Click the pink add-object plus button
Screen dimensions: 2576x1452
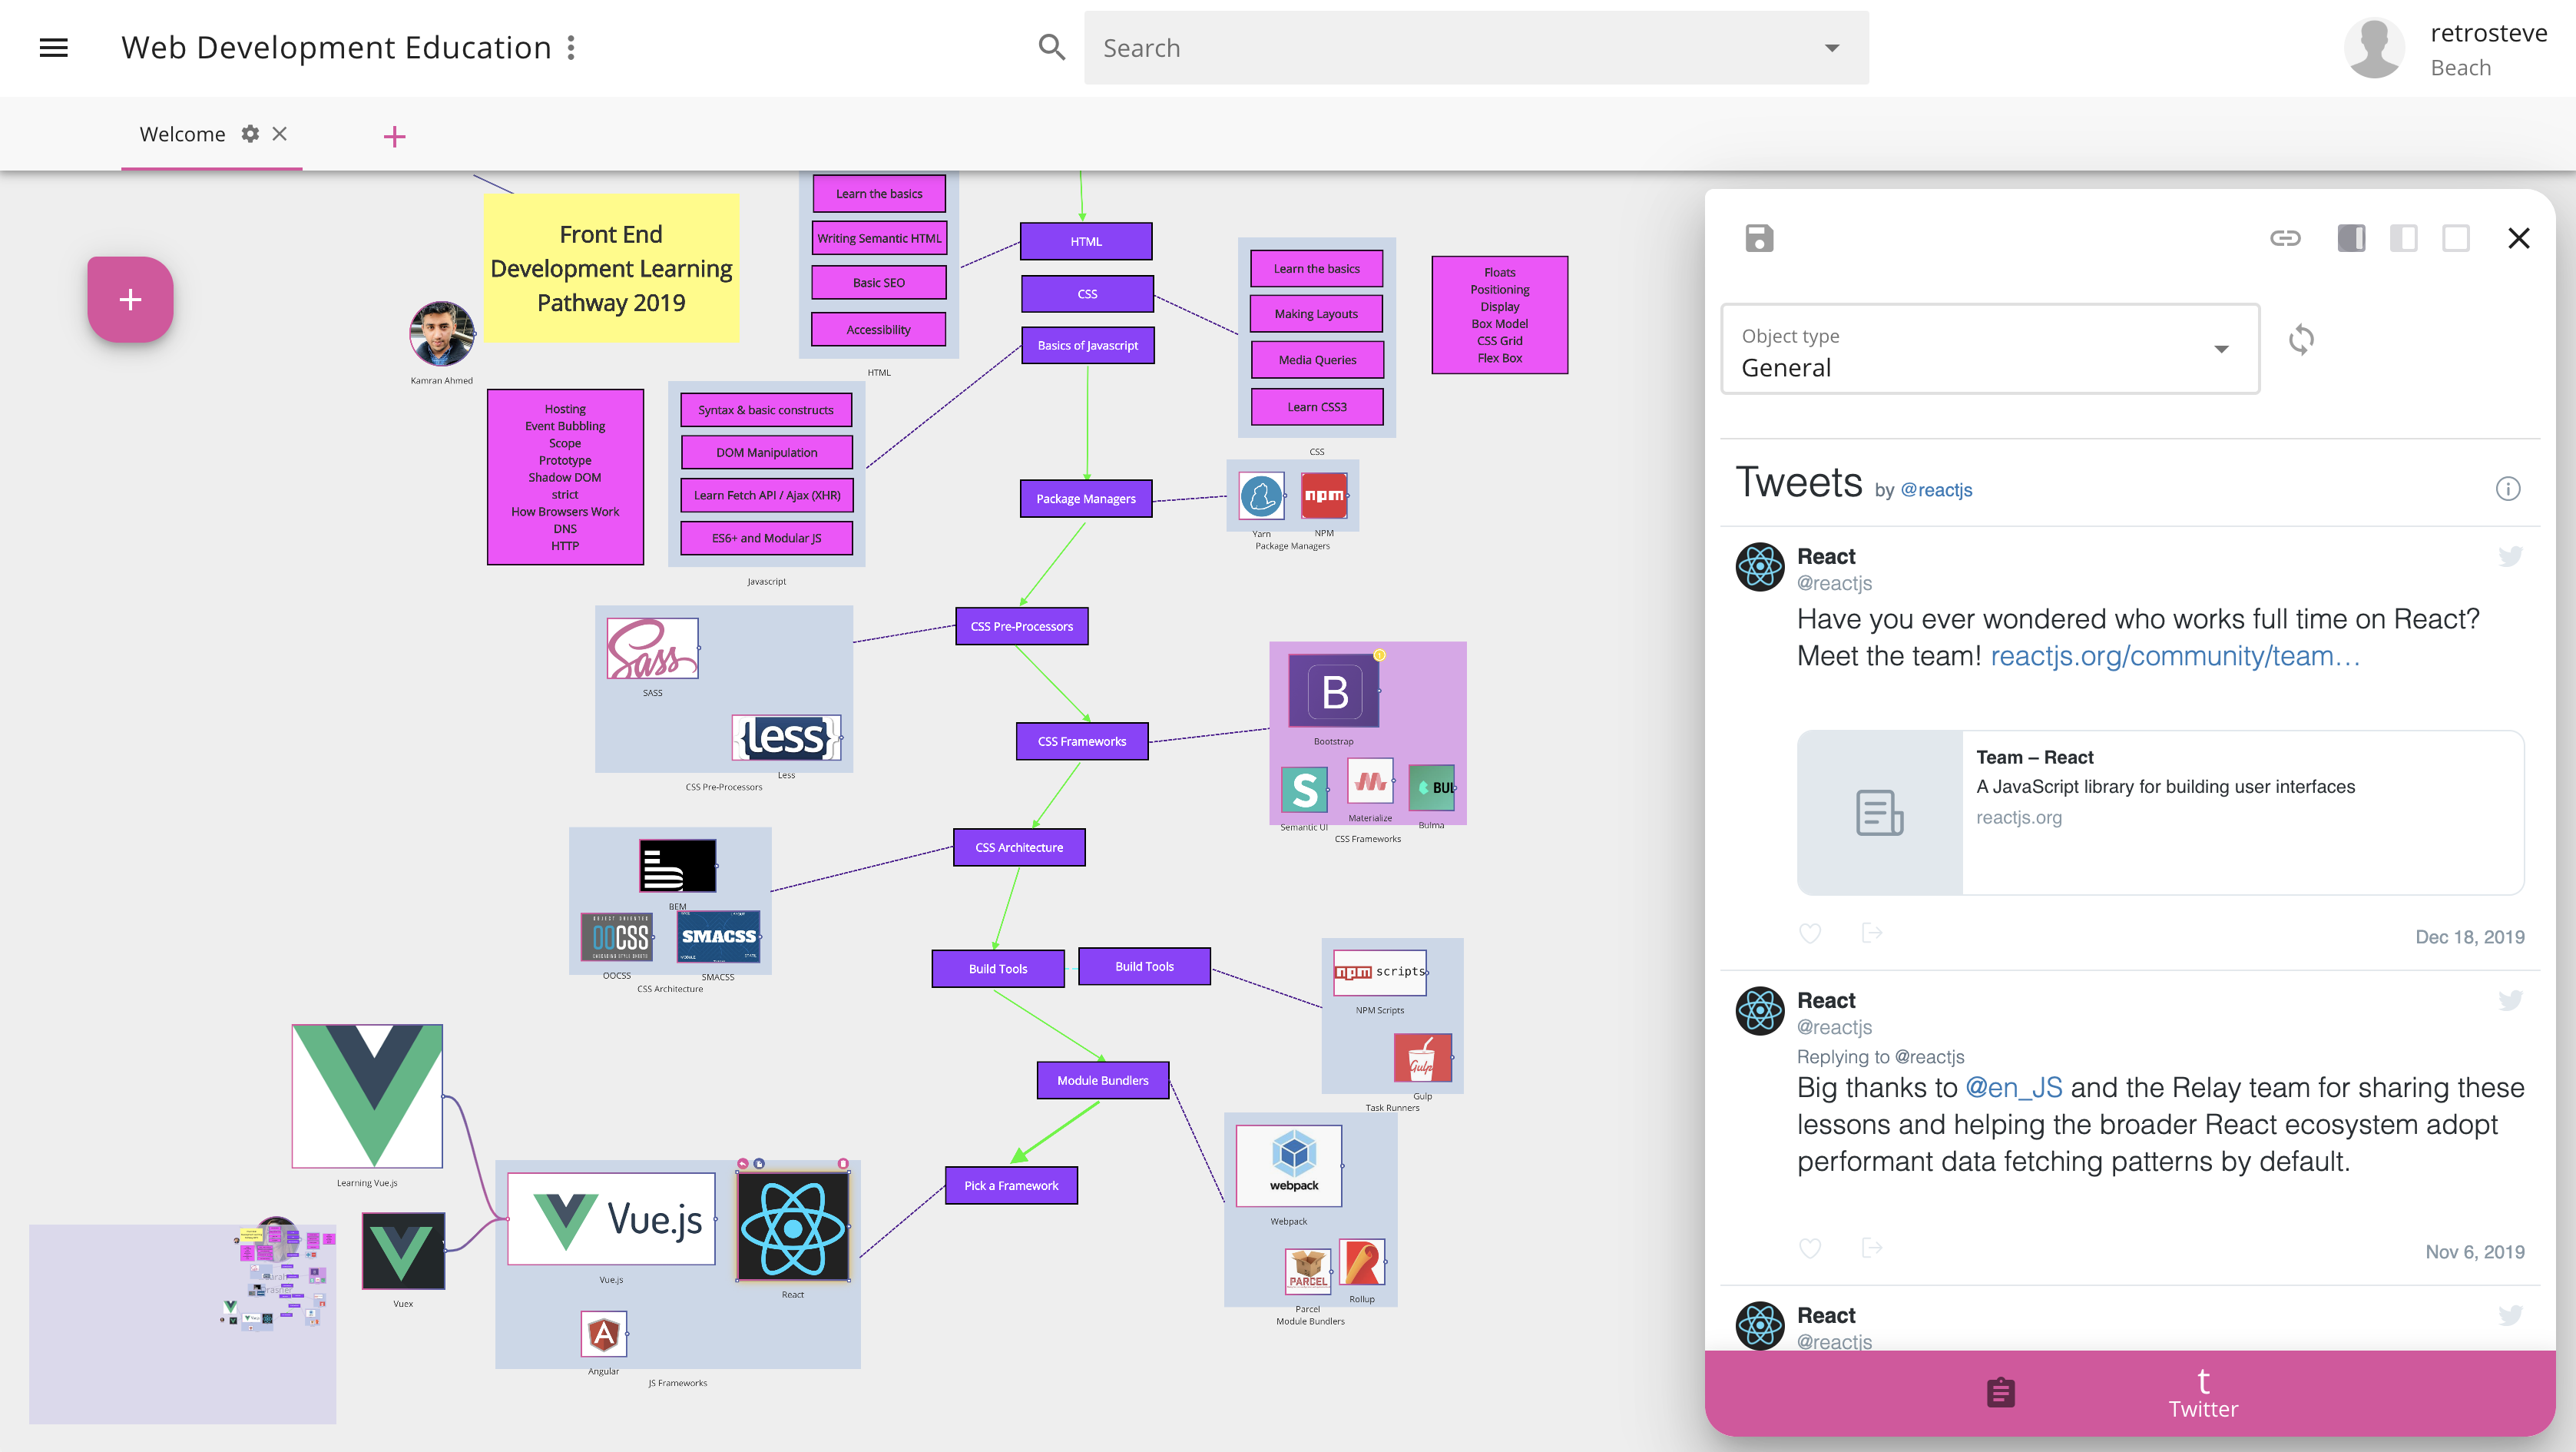[x=130, y=299]
